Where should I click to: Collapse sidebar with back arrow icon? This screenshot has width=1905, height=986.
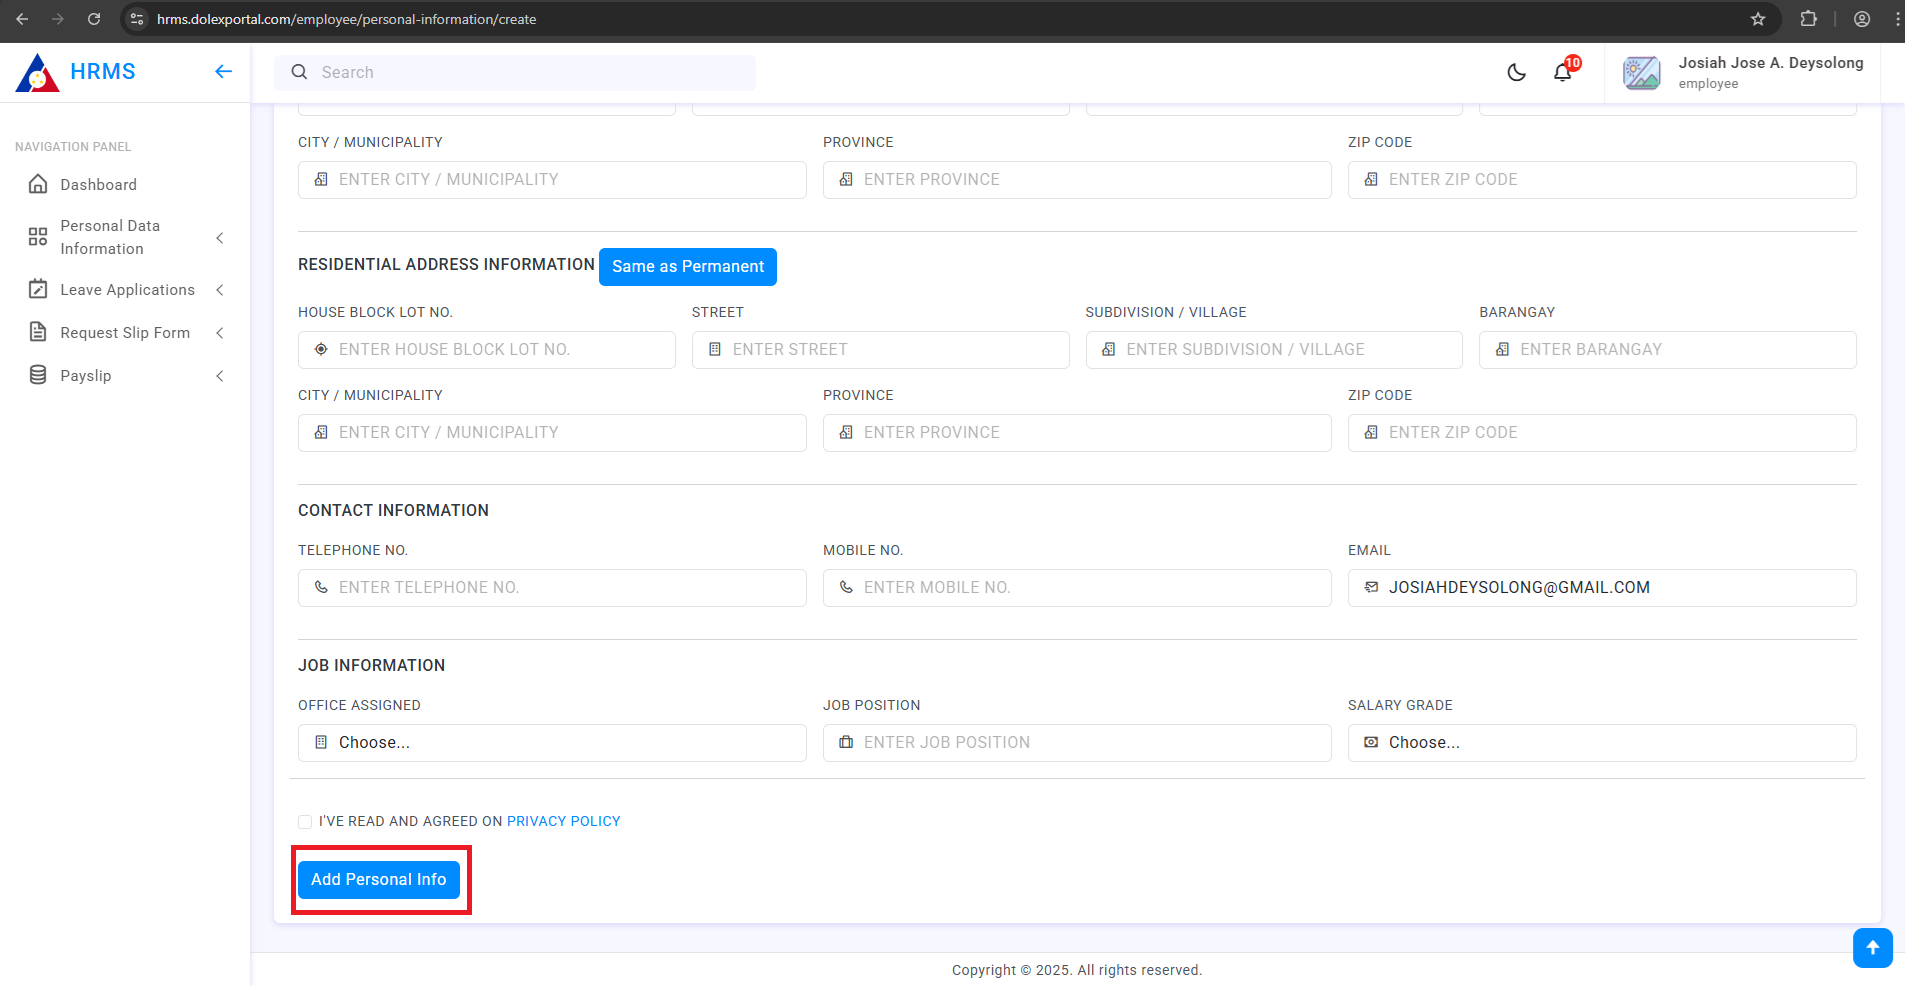tap(223, 71)
